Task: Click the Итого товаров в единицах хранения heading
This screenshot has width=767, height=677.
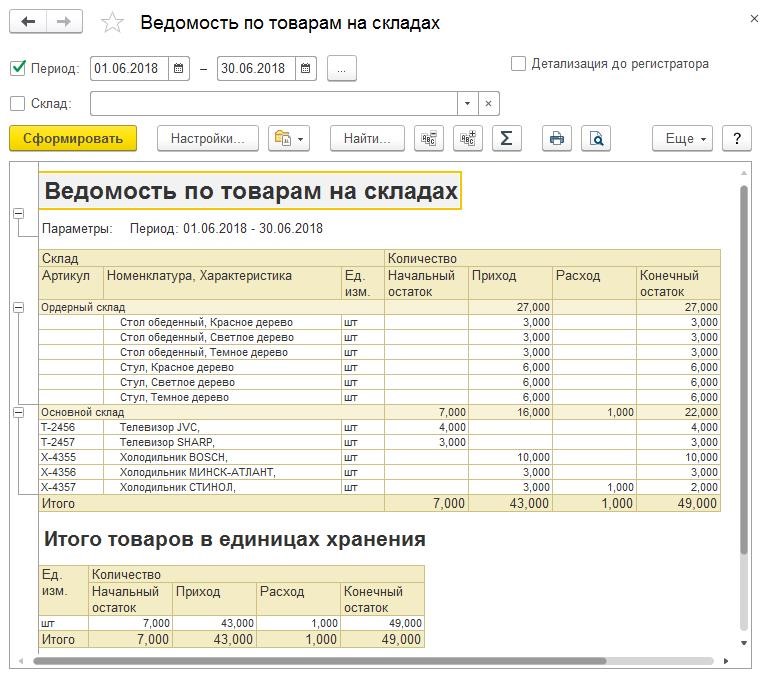Action: coord(235,539)
